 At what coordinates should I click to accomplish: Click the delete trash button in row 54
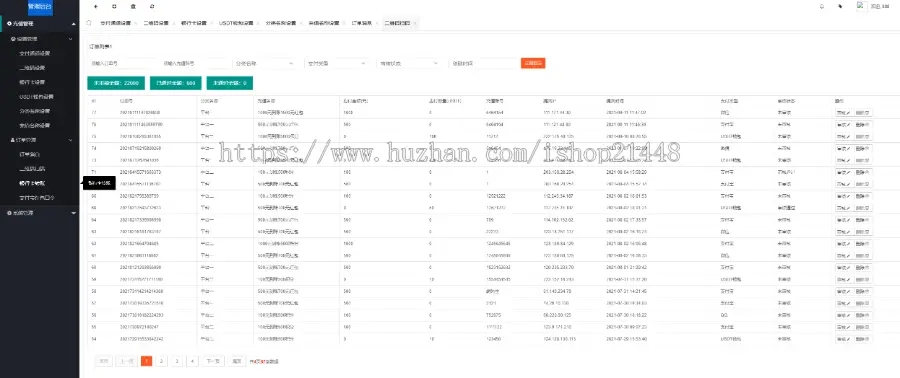click(863, 338)
